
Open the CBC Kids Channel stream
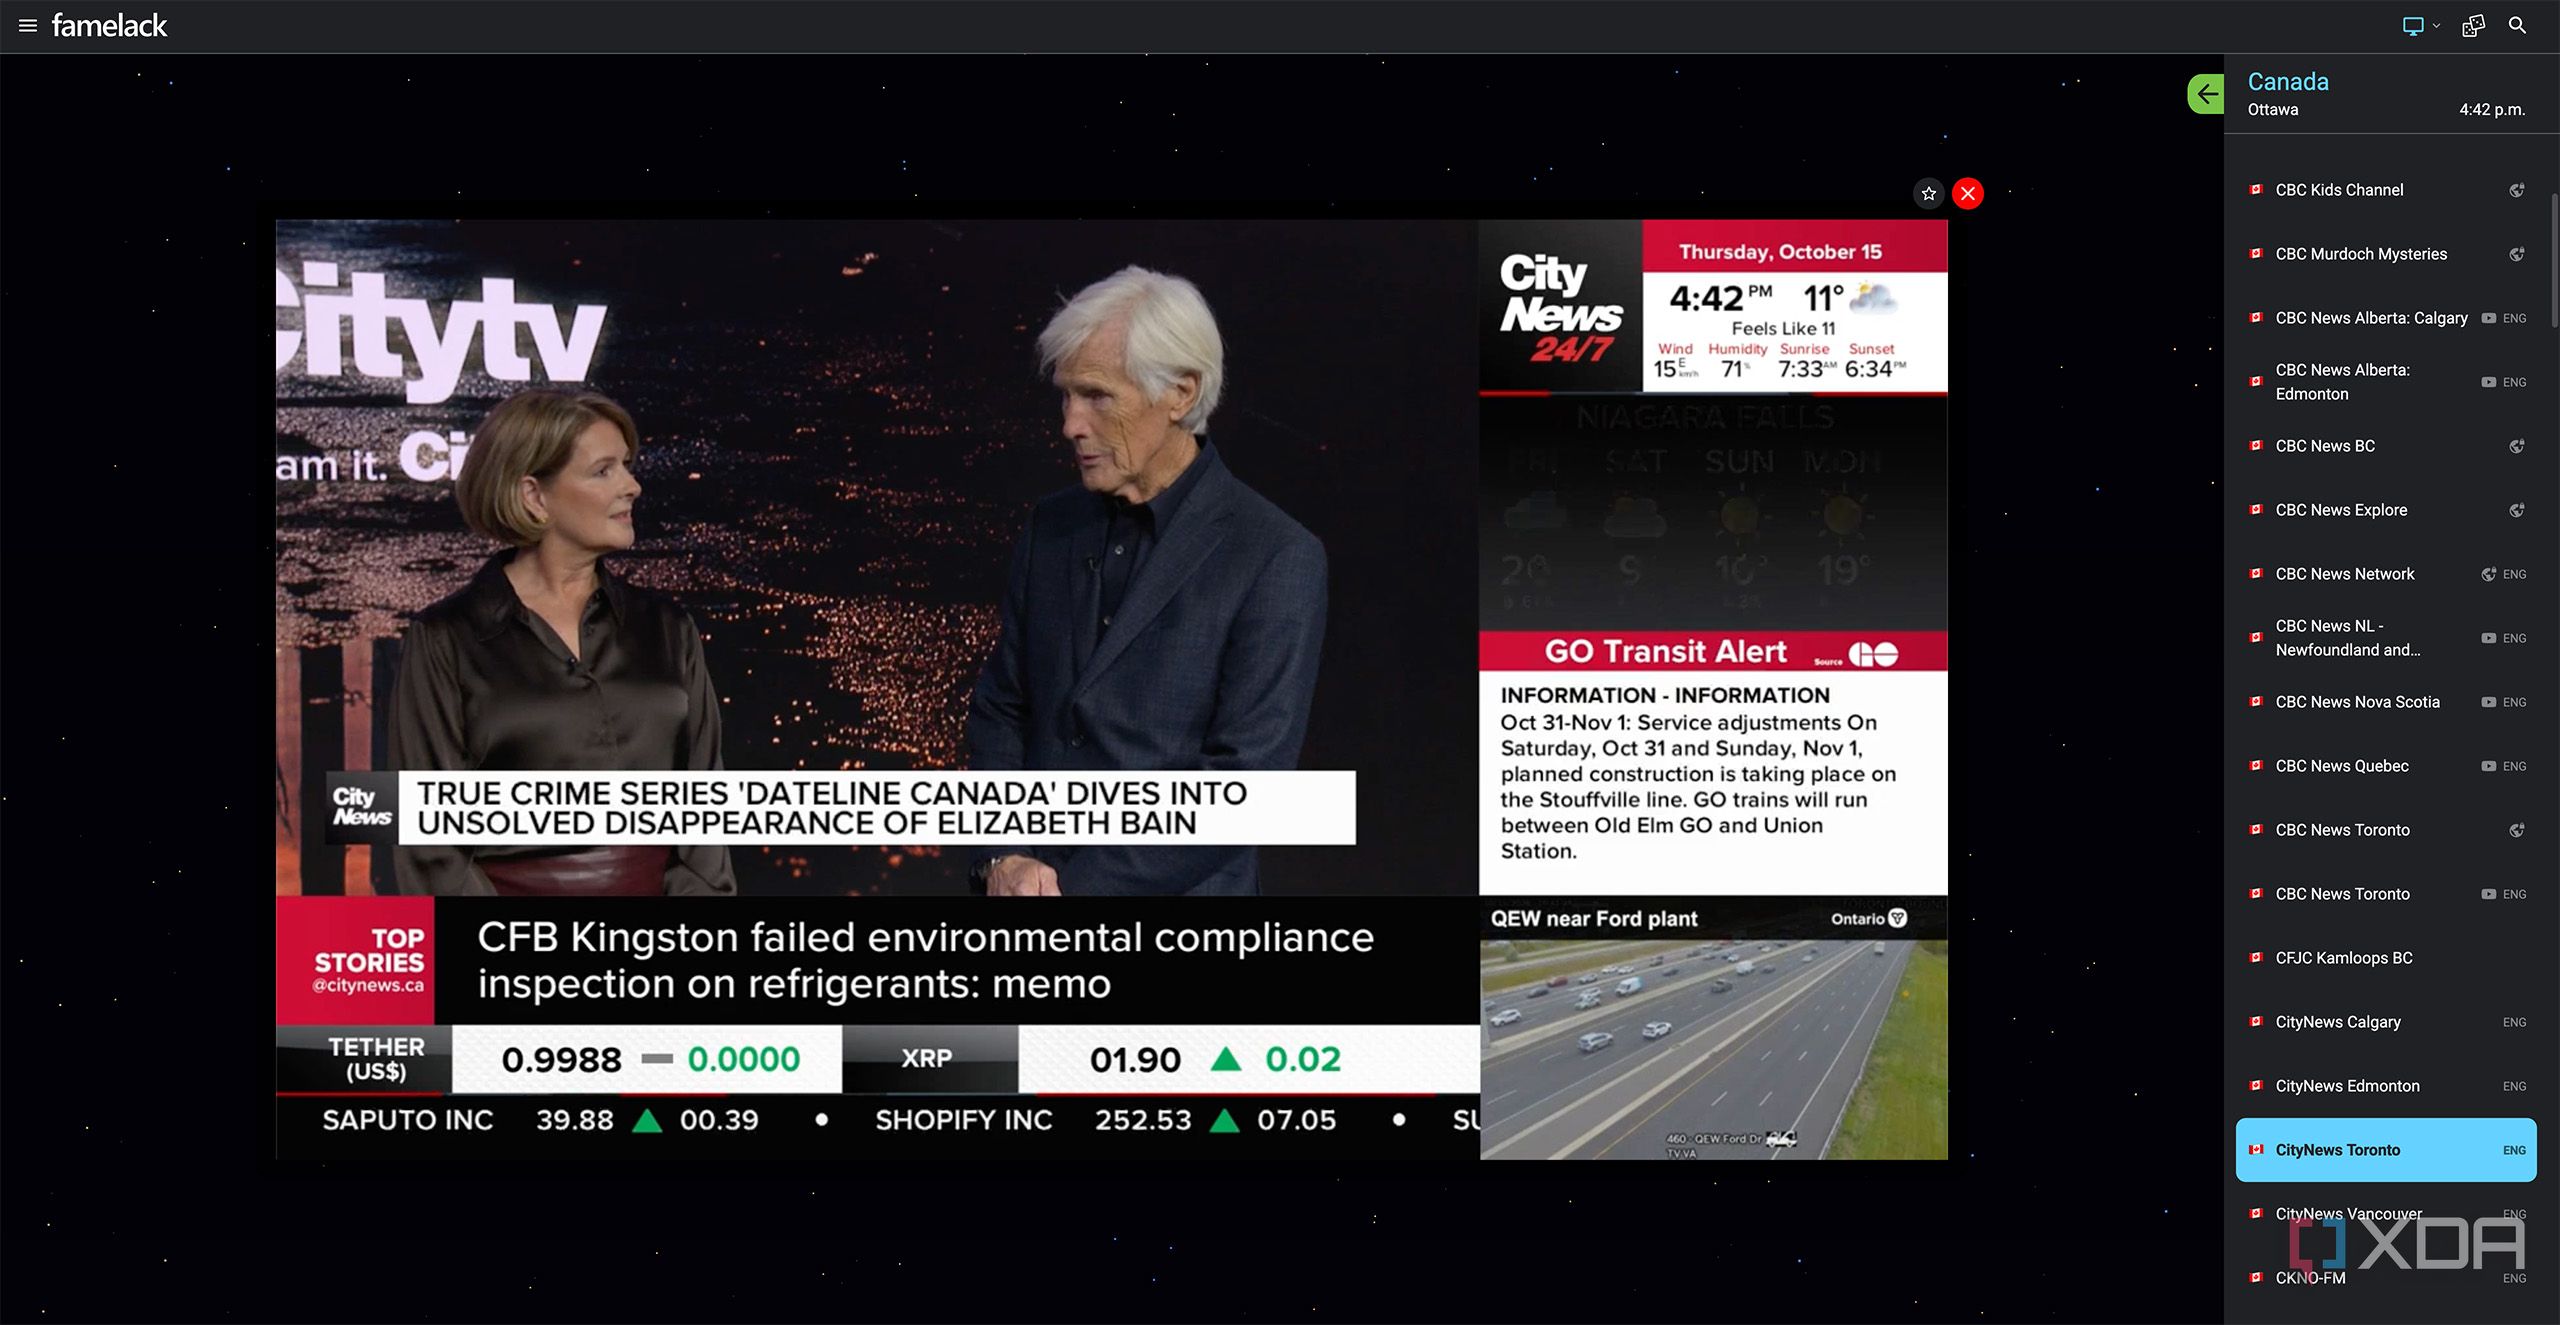coord(2386,190)
